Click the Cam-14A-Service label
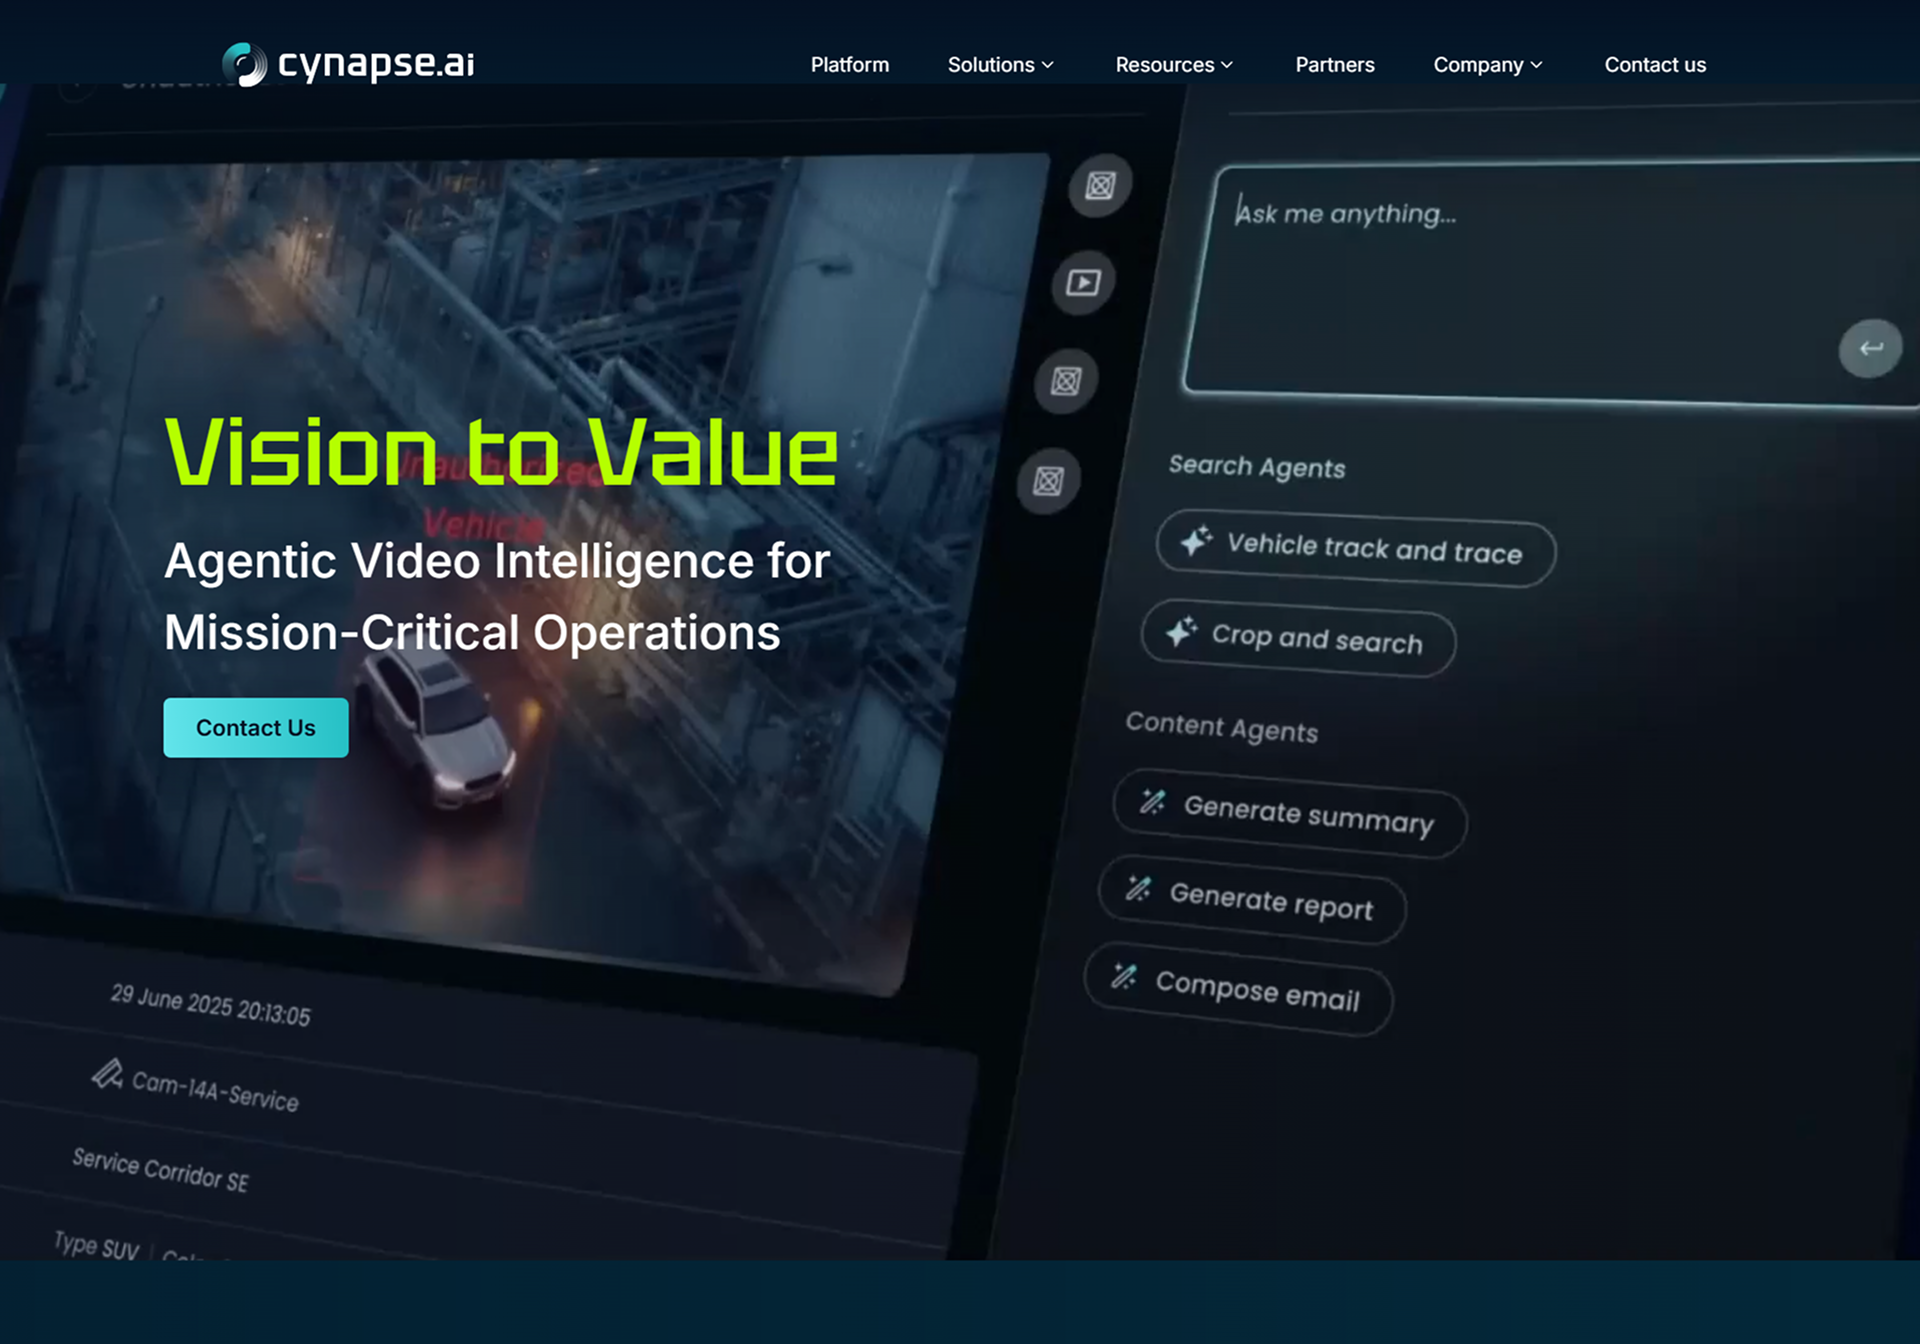 pyautogui.click(x=215, y=1091)
